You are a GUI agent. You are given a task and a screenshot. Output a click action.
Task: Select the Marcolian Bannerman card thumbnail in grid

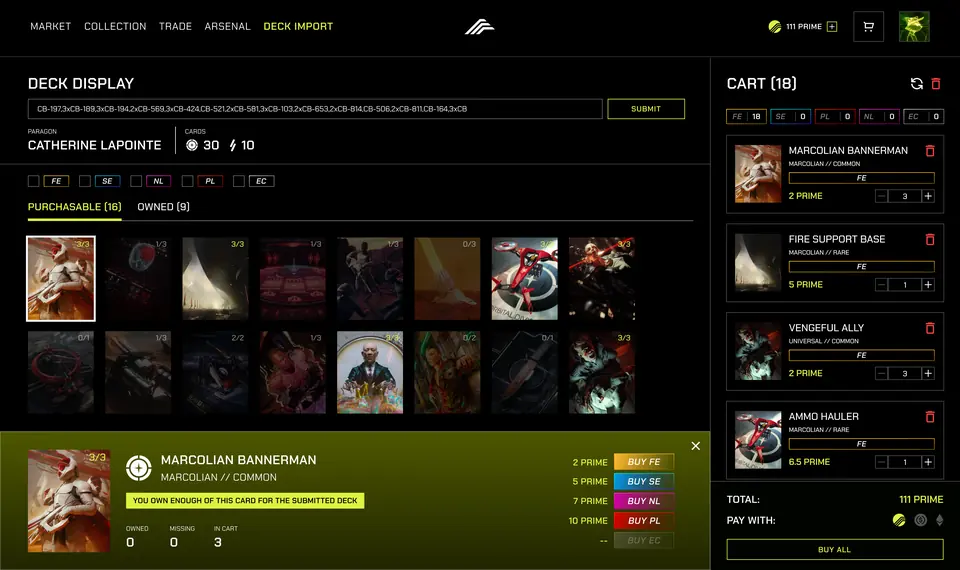61,279
